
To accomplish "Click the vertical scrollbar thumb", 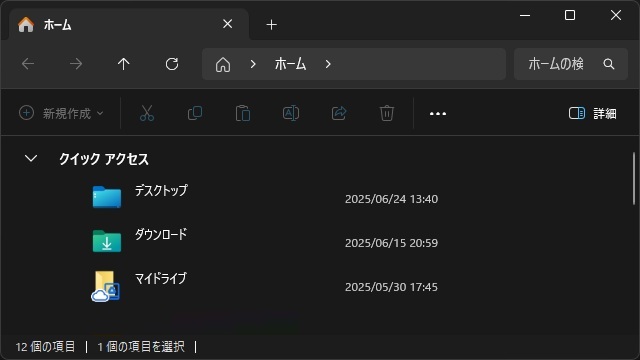I will (x=633, y=179).
